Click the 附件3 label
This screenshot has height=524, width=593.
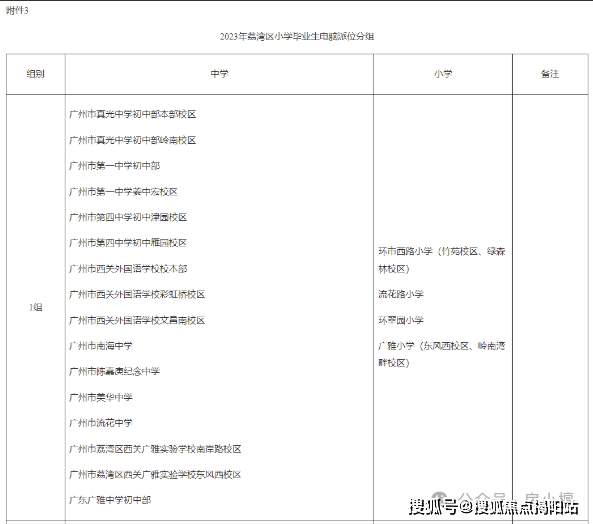click(17, 11)
